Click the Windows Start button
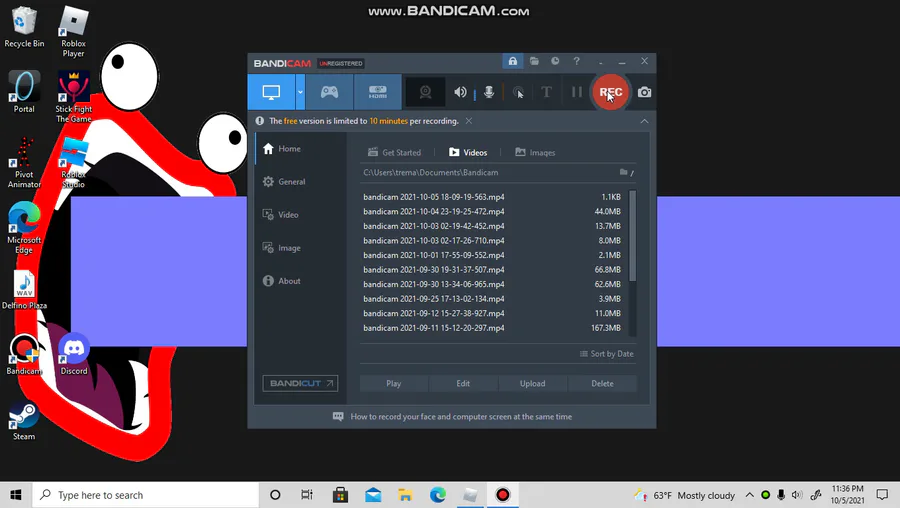 tap(16, 495)
